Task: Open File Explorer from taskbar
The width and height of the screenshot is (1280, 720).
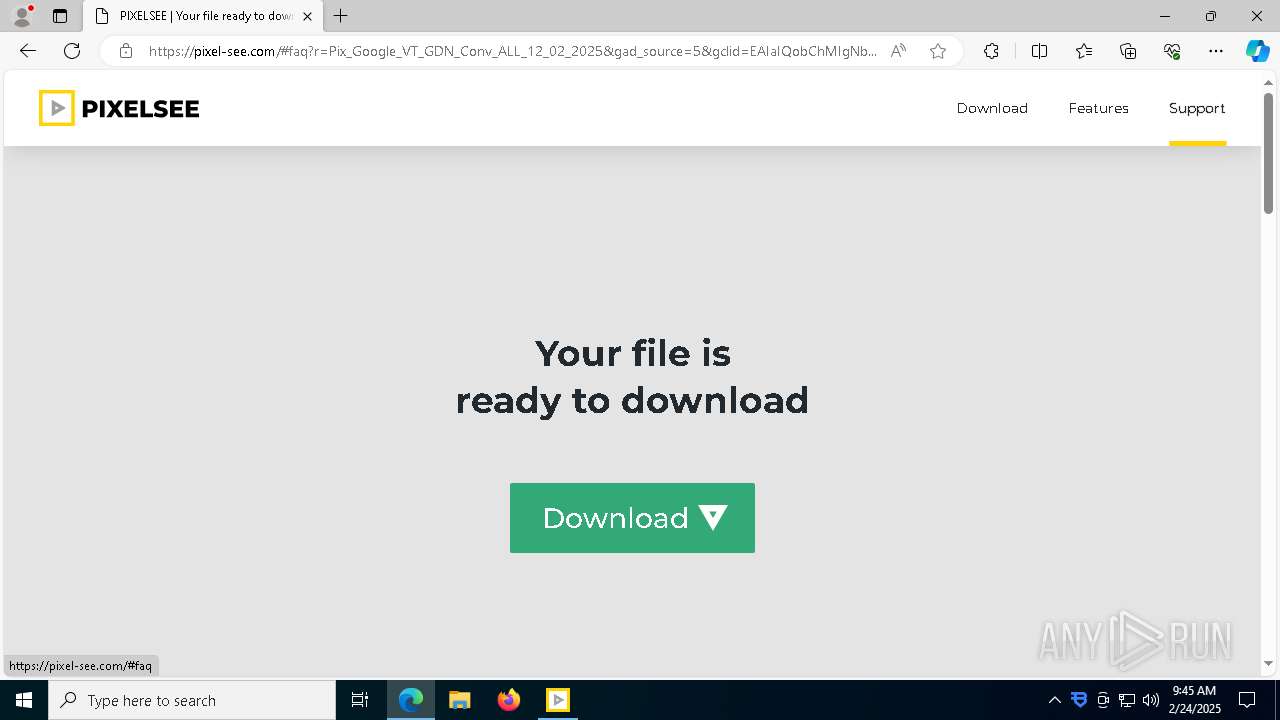Action: pyautogui.click(x=459, y=700)
